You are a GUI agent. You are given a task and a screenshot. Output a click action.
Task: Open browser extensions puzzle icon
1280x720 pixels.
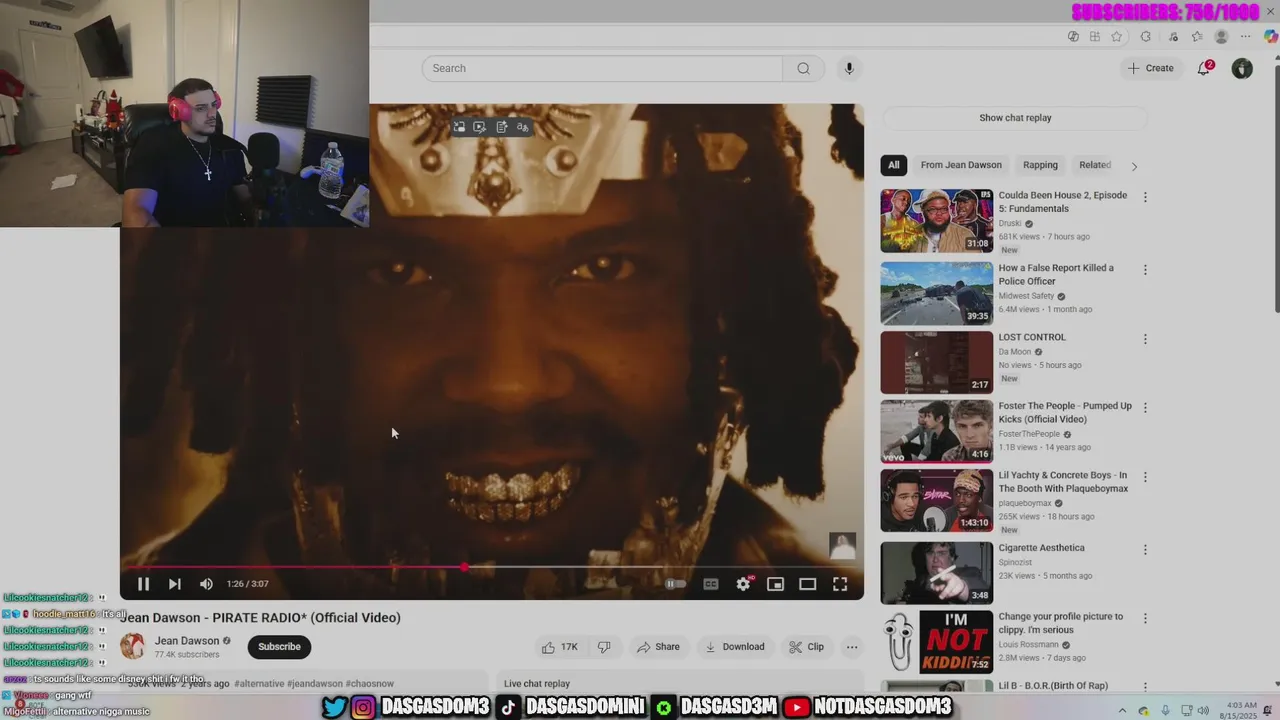[x=1146, y=37]
